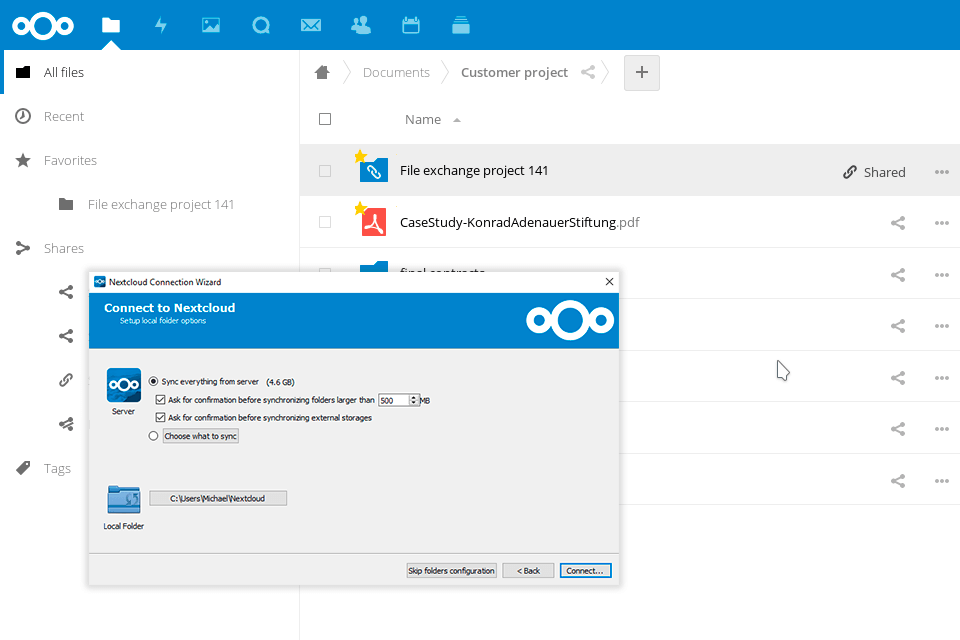Click the home icon in breadcrumb

click(322, 72)
